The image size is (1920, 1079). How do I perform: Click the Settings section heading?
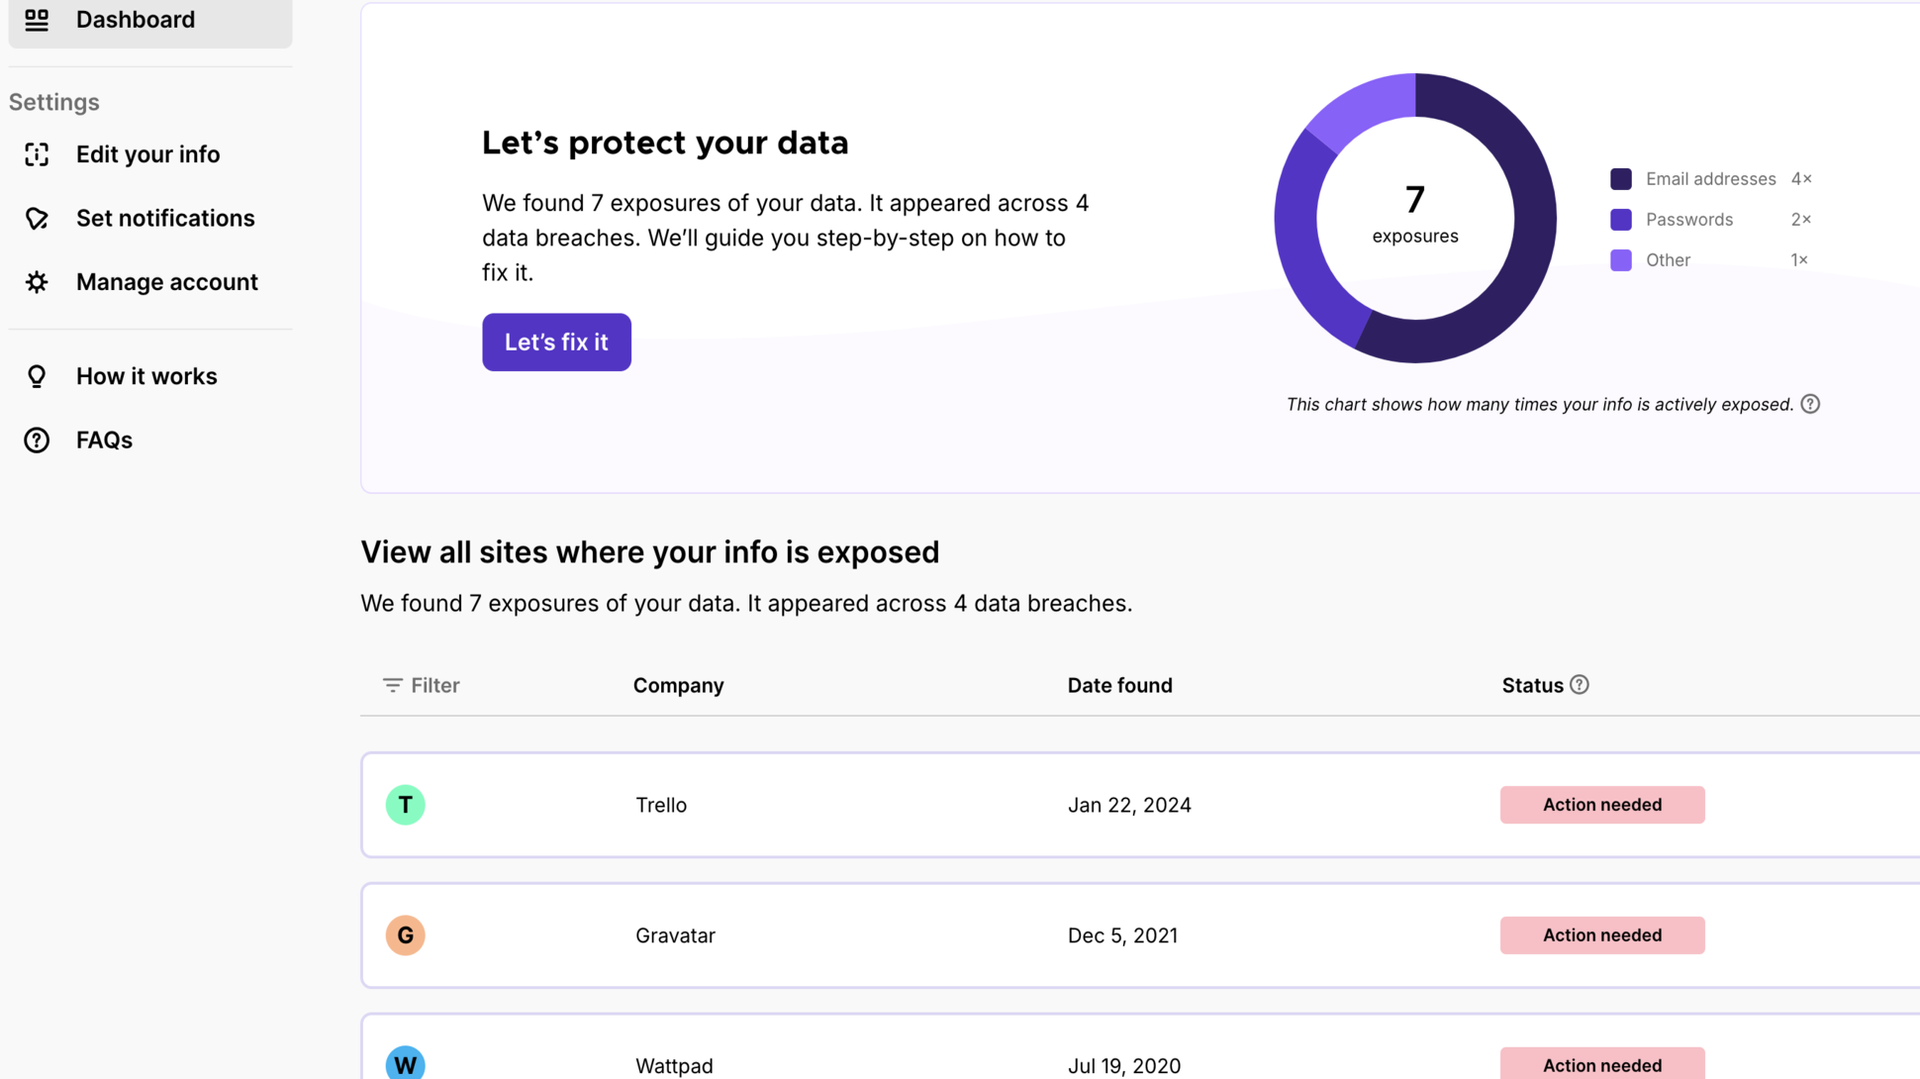pyautogui.click(x=54, y=102)
